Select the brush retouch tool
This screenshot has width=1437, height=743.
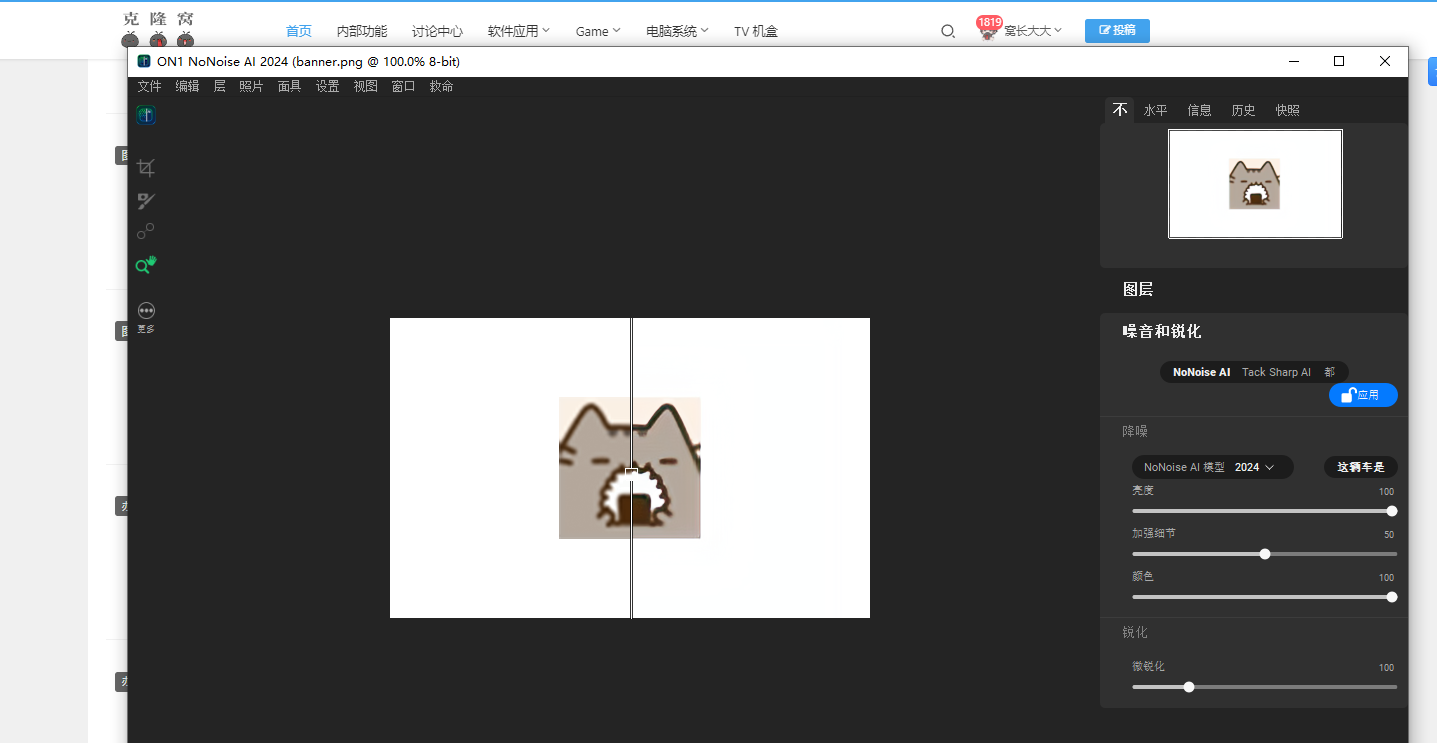click(x=146, y=200)
